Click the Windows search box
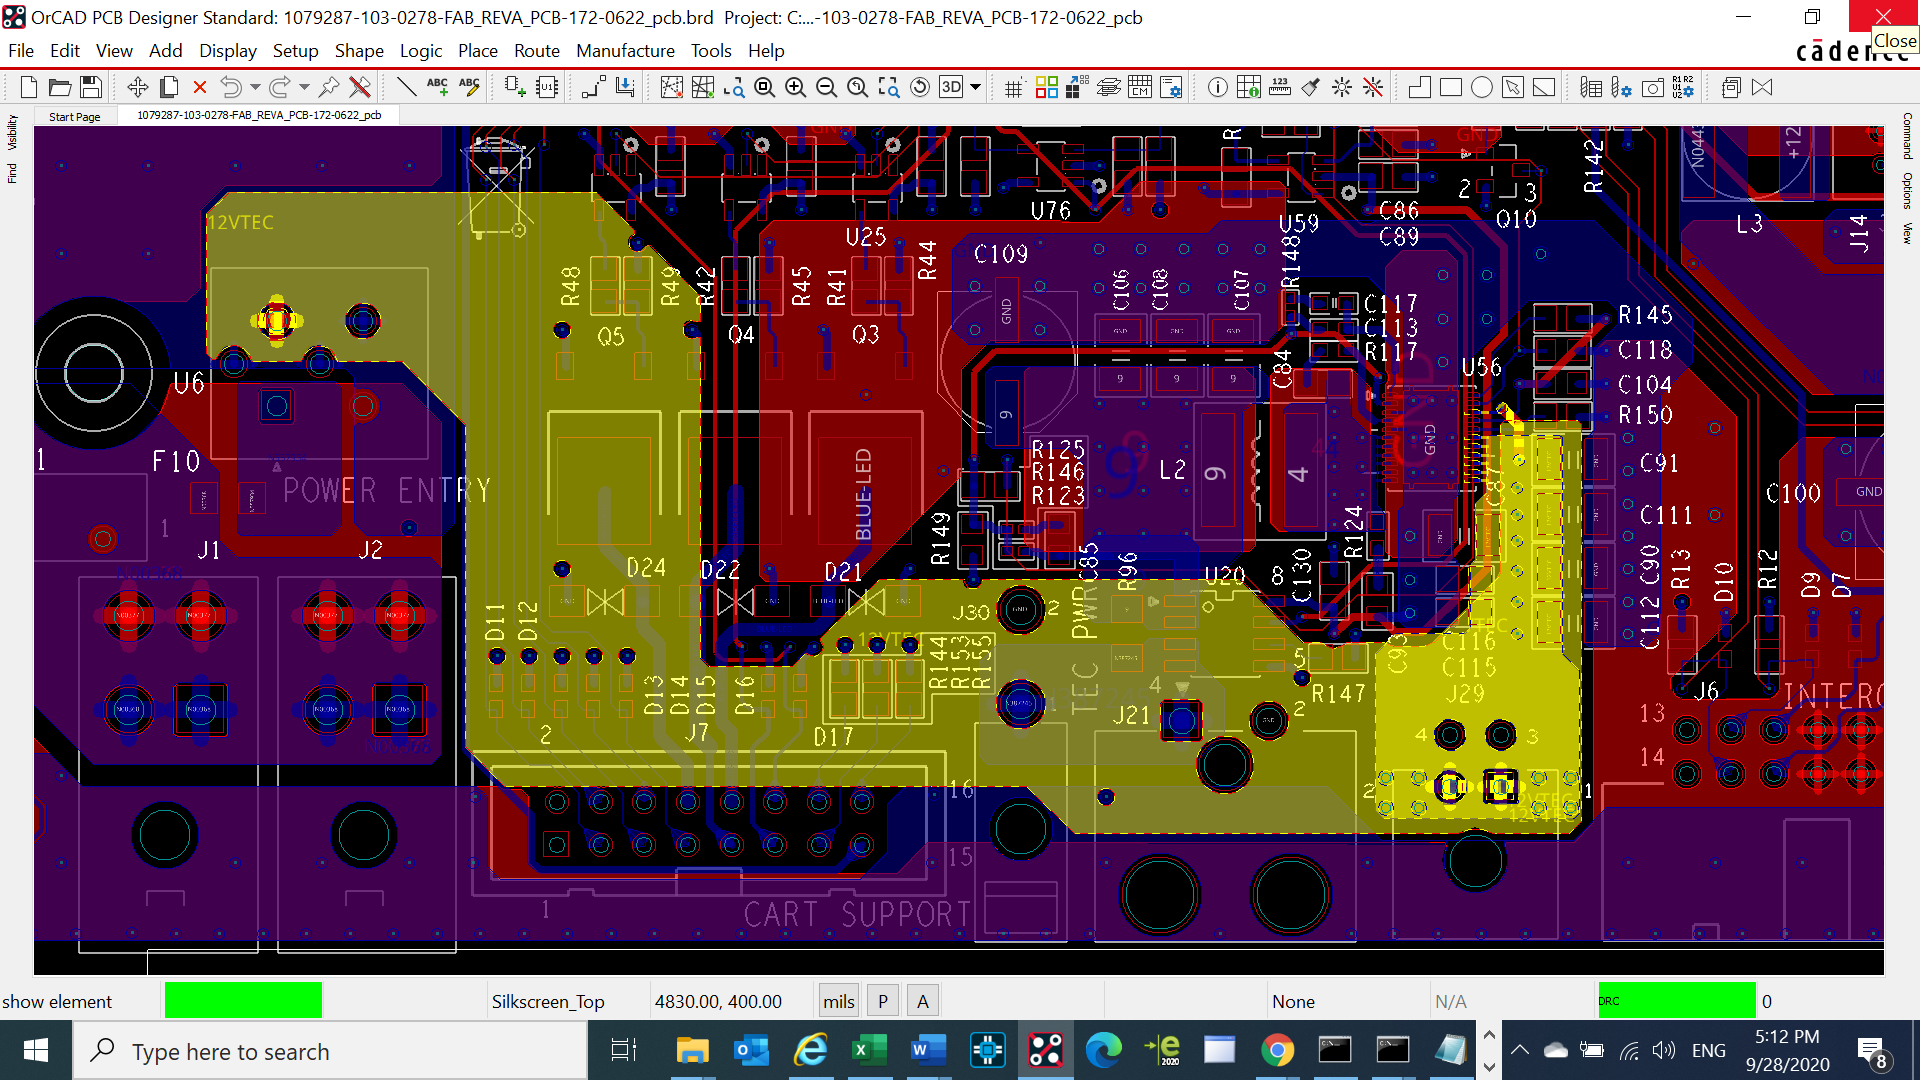 click(331, 1051)
